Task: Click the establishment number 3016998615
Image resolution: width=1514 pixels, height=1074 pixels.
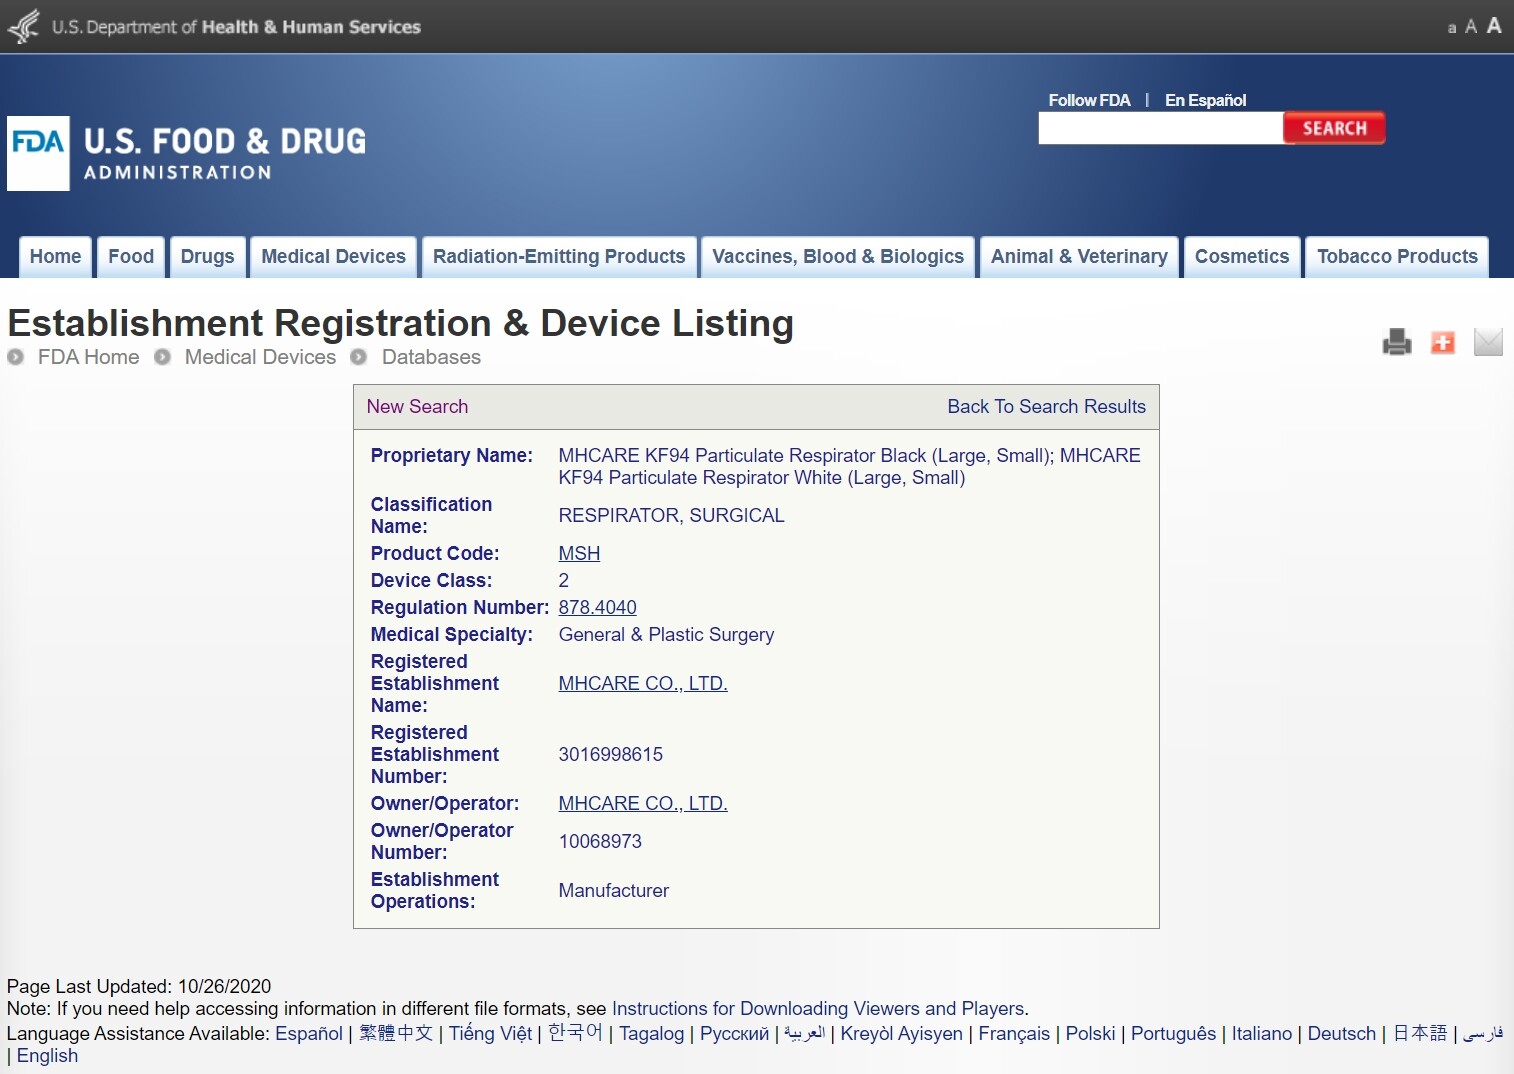Action: point(611,755)
